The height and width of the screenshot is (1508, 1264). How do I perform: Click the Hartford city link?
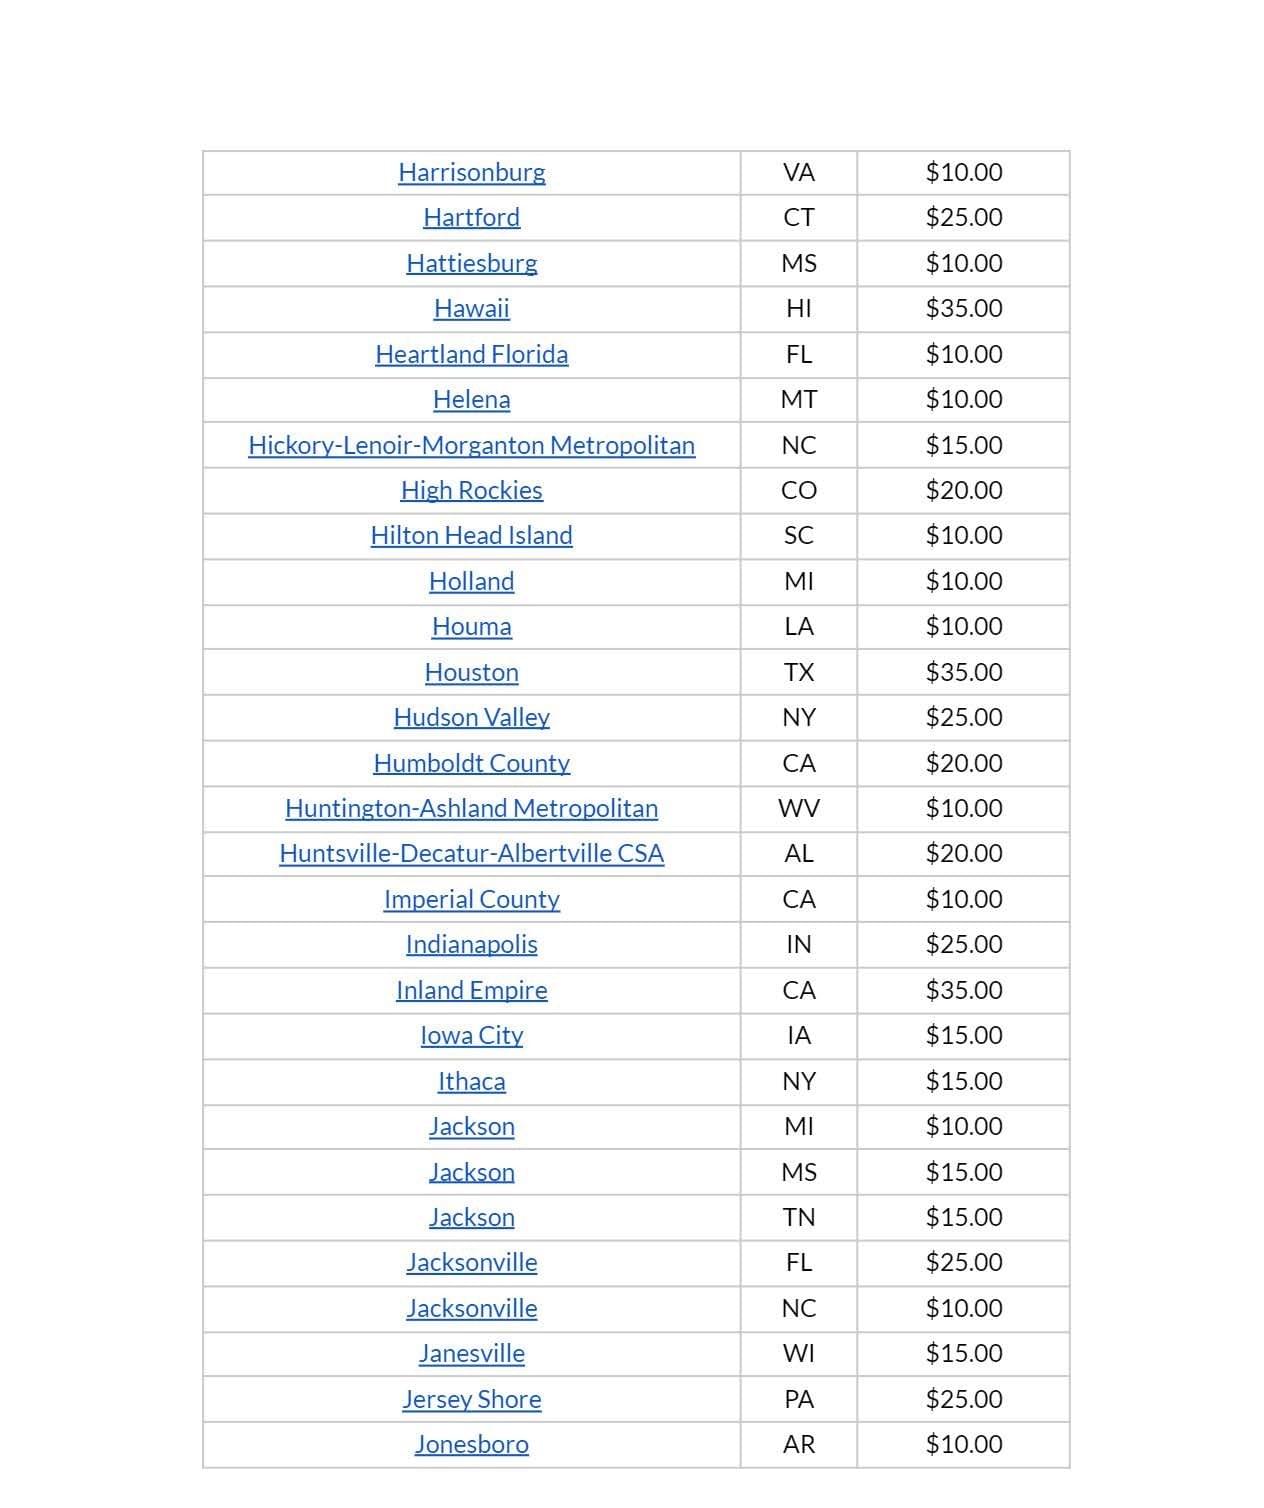471,217
